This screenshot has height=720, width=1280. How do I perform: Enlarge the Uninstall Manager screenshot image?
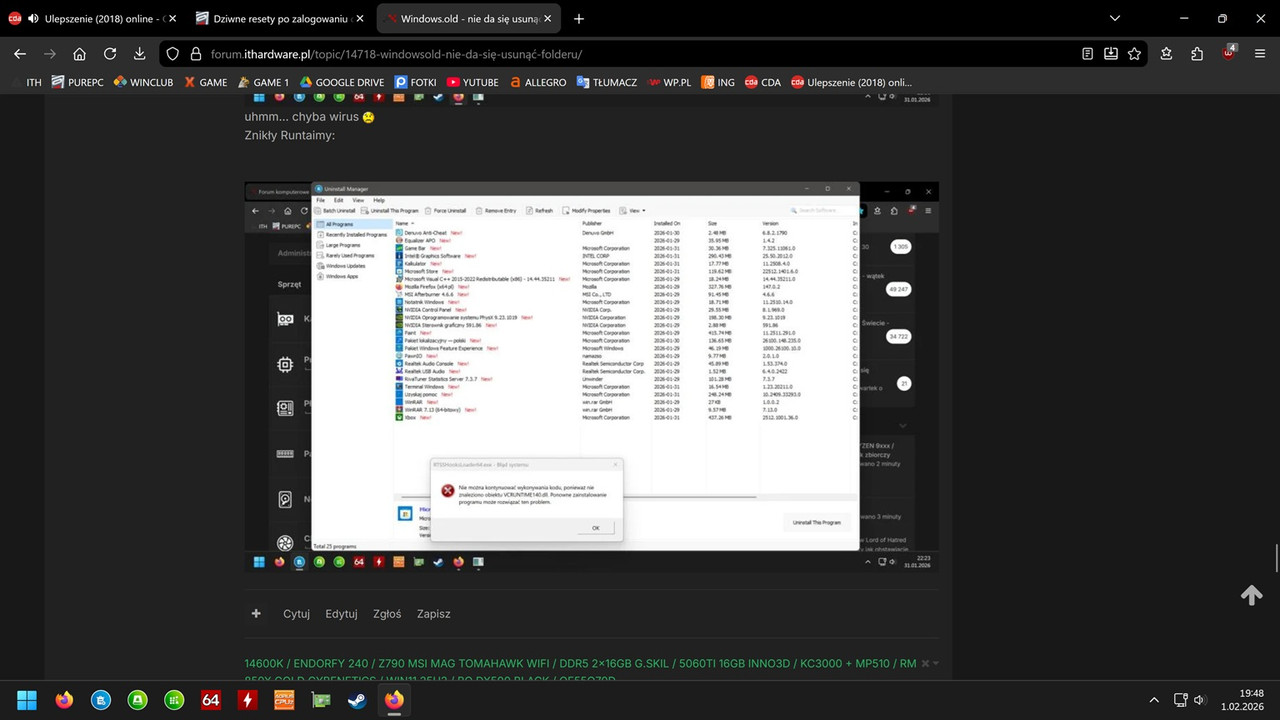pos(592,376)
